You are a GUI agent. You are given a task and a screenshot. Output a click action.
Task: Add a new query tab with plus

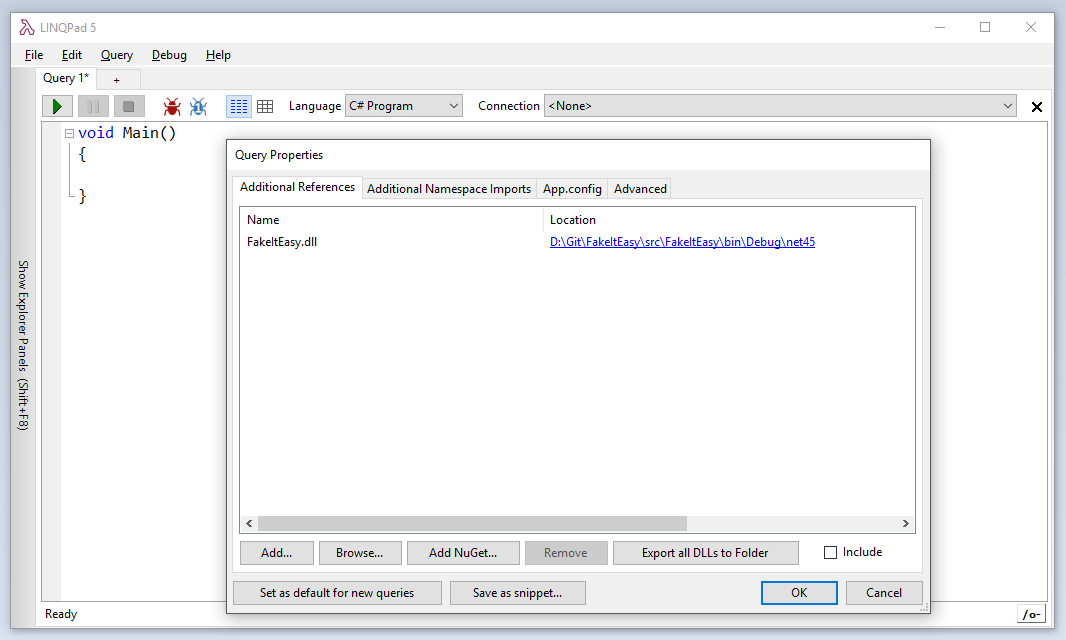(117, 80)
